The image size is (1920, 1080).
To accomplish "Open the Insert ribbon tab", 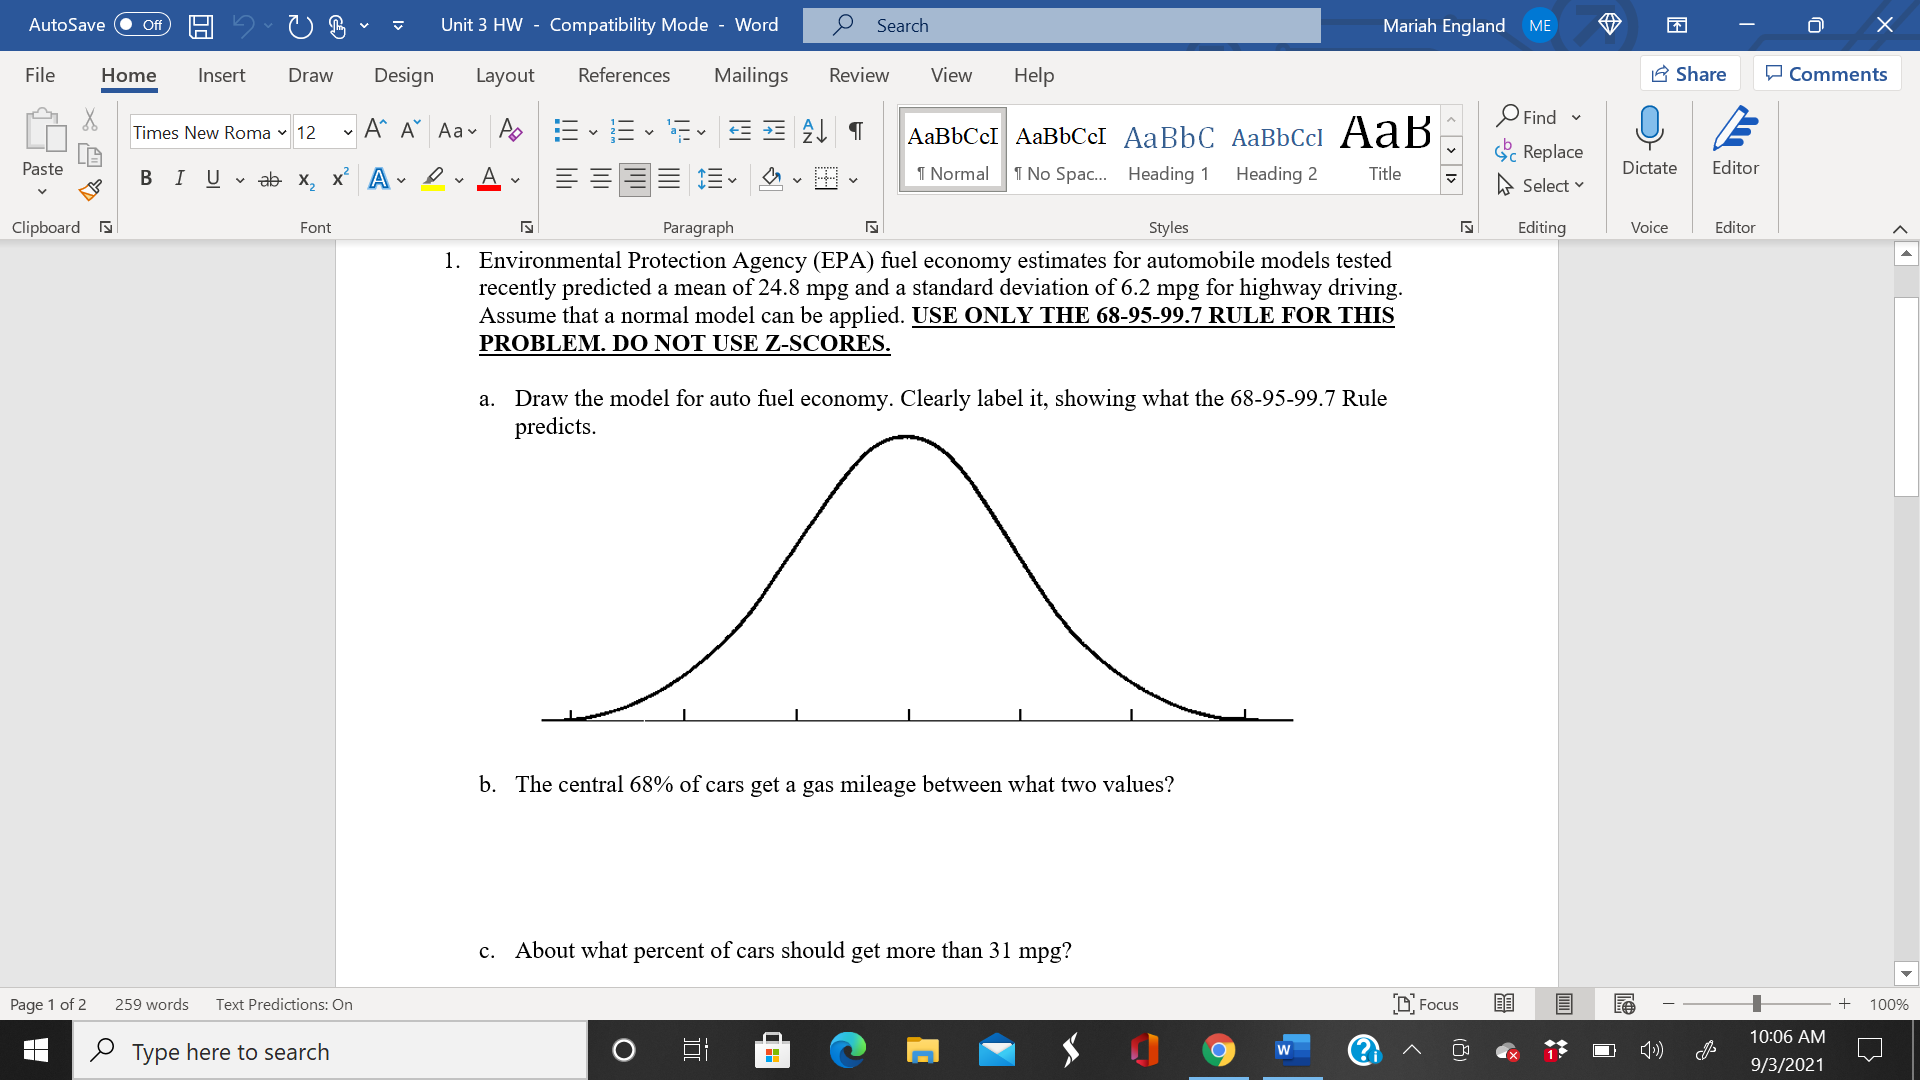I will [221, 75].
